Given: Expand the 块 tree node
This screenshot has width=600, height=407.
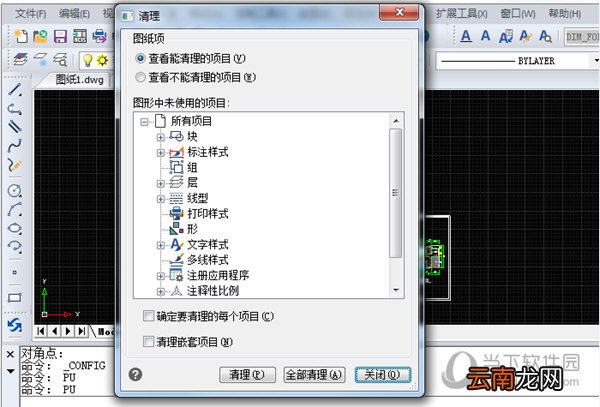Looking at the screenshot, I should point(161,137).
